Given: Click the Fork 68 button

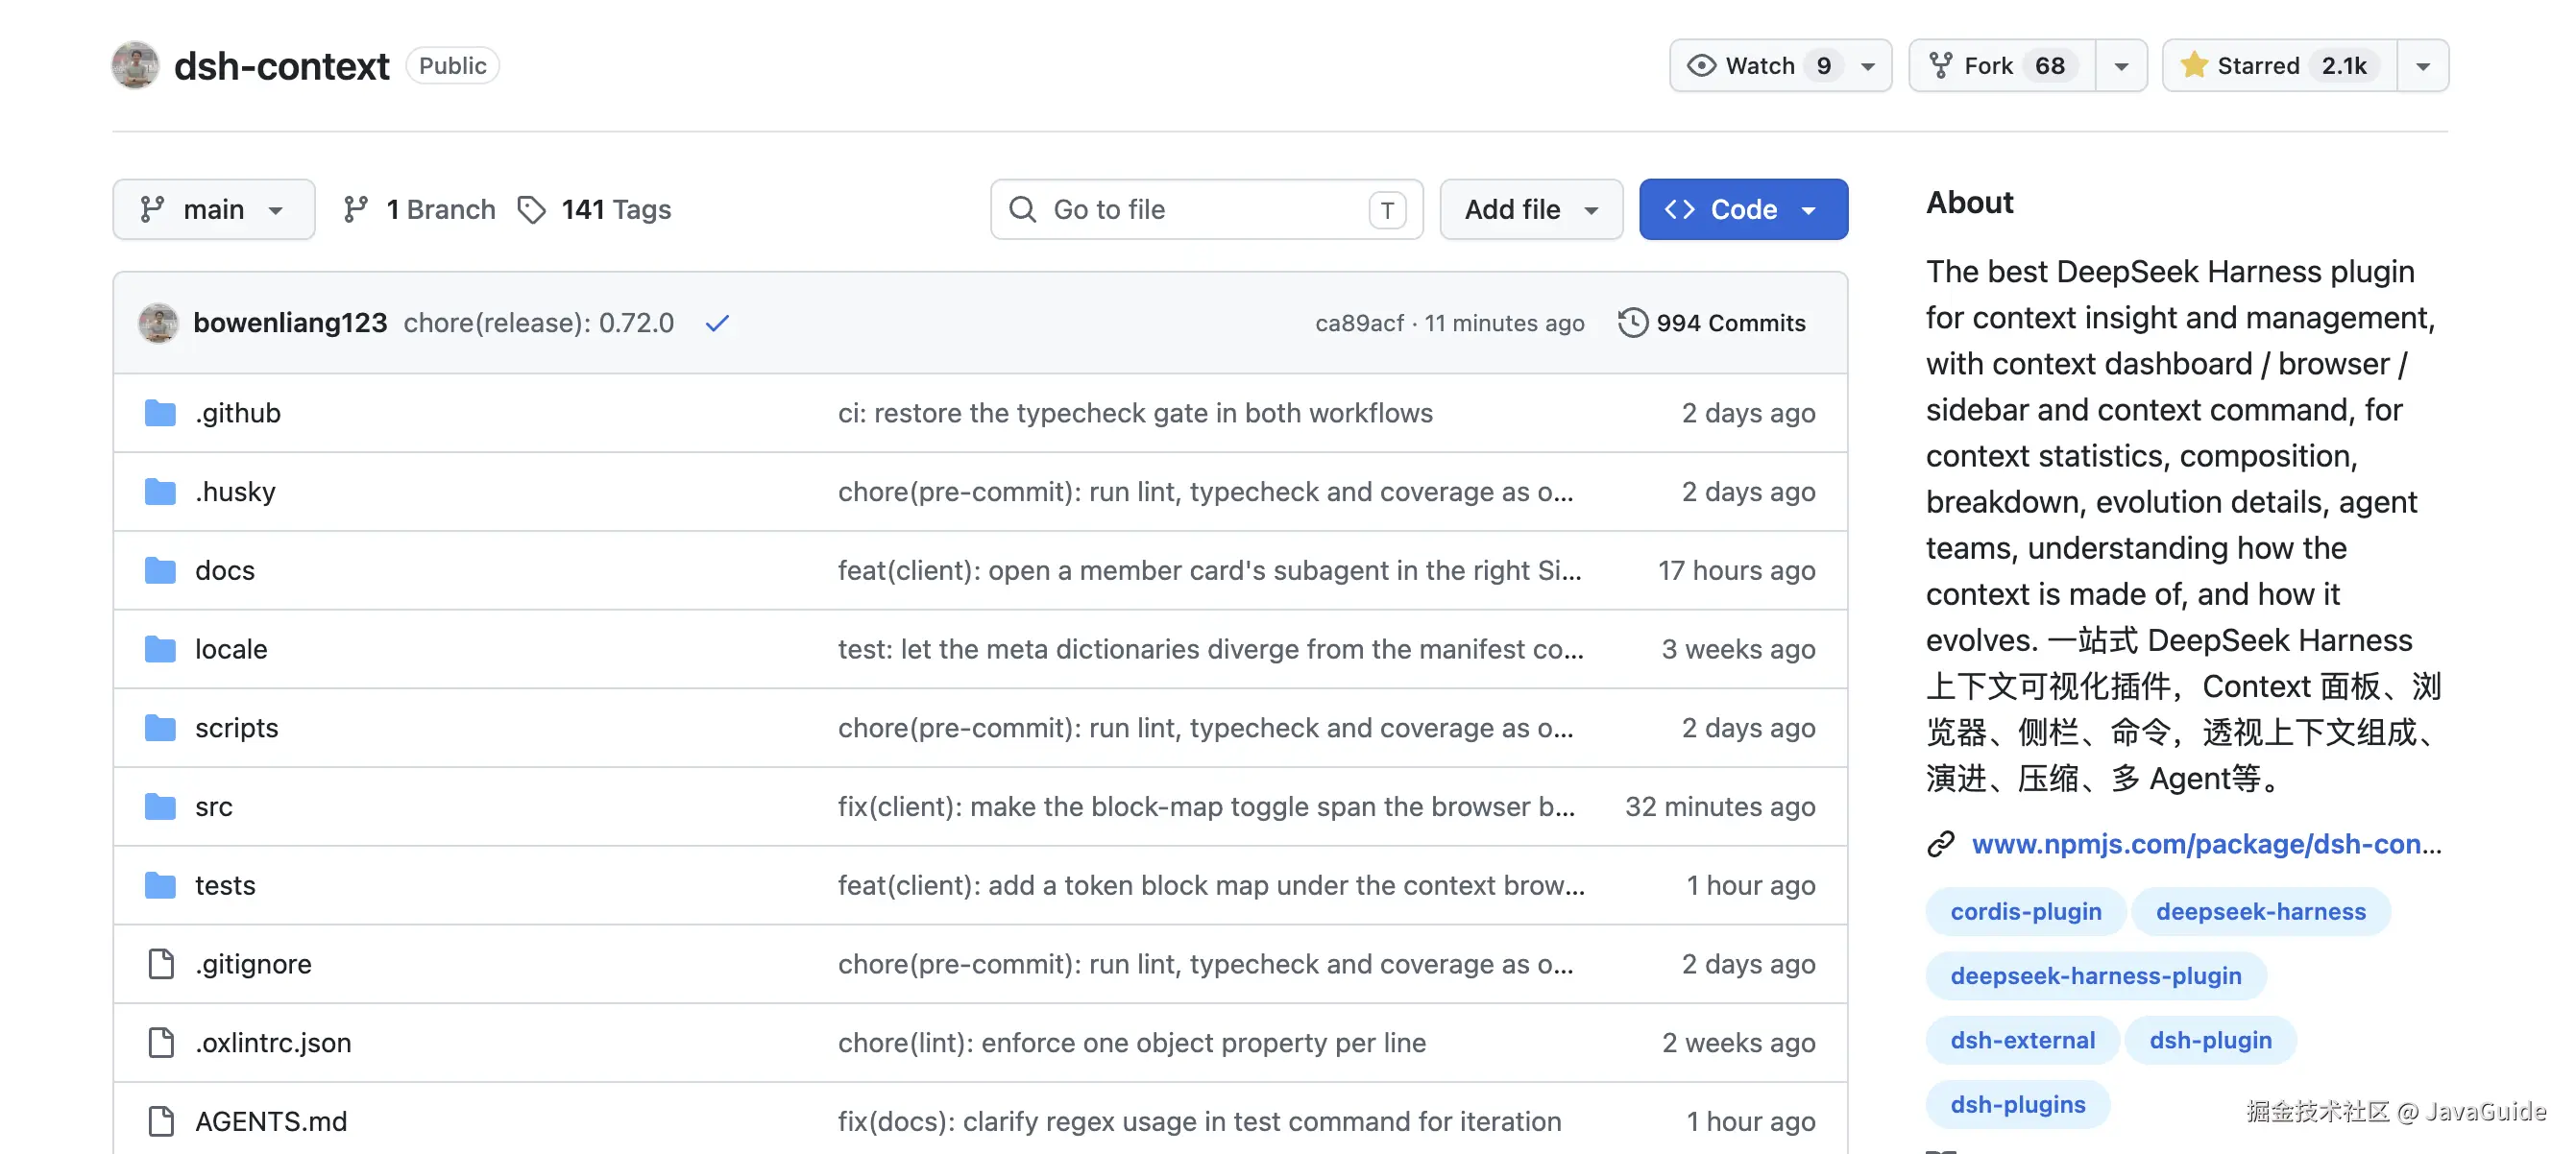Looking at the screenshot, I should [x=2002, y=66].
